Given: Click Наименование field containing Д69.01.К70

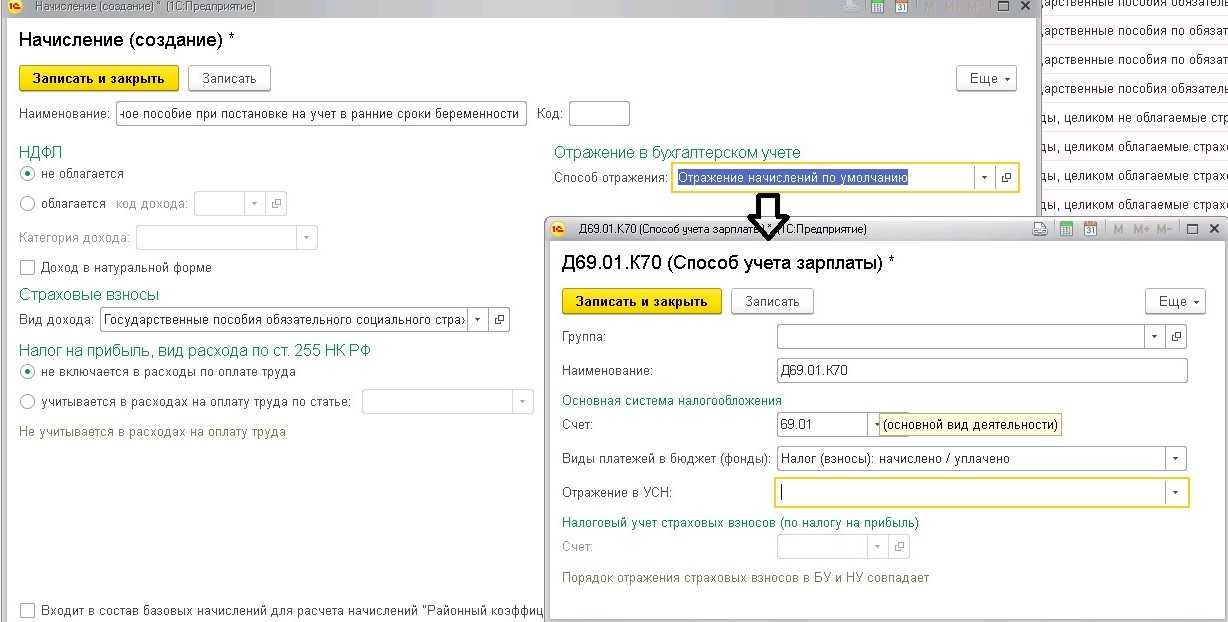Looking at the screenshot, I should tap(982, 371).
